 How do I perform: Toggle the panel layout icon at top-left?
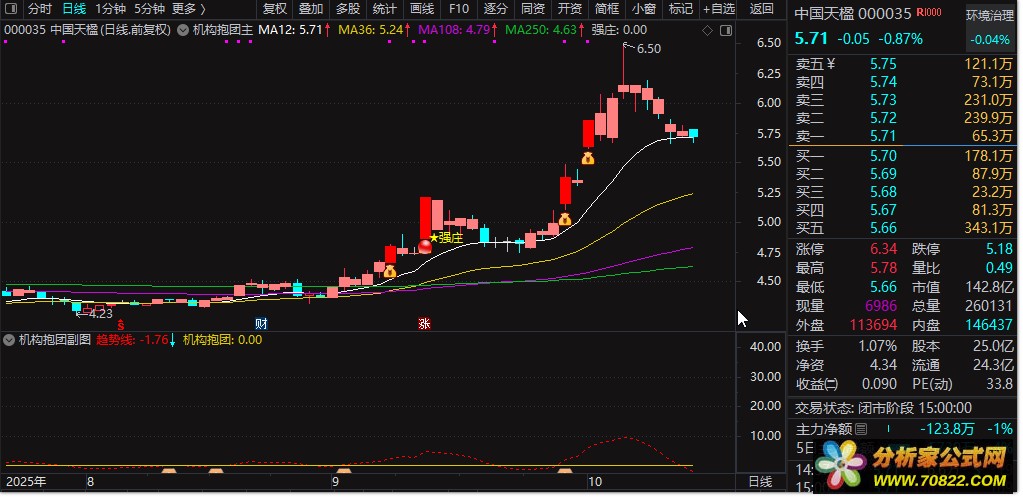[11, 8]
